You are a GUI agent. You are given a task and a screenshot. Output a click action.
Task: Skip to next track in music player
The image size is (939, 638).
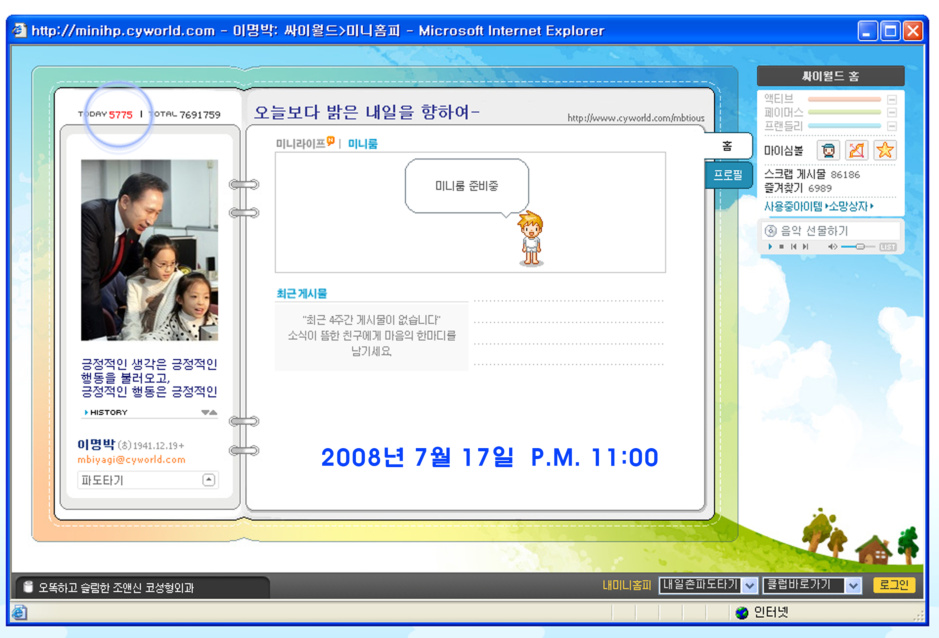click(805, 247)
